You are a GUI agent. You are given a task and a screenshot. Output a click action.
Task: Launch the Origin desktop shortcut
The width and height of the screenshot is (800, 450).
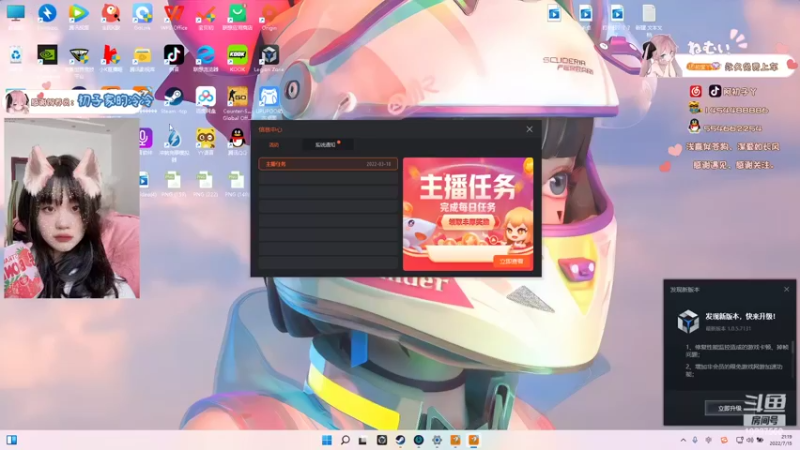[x=269, y=13]
